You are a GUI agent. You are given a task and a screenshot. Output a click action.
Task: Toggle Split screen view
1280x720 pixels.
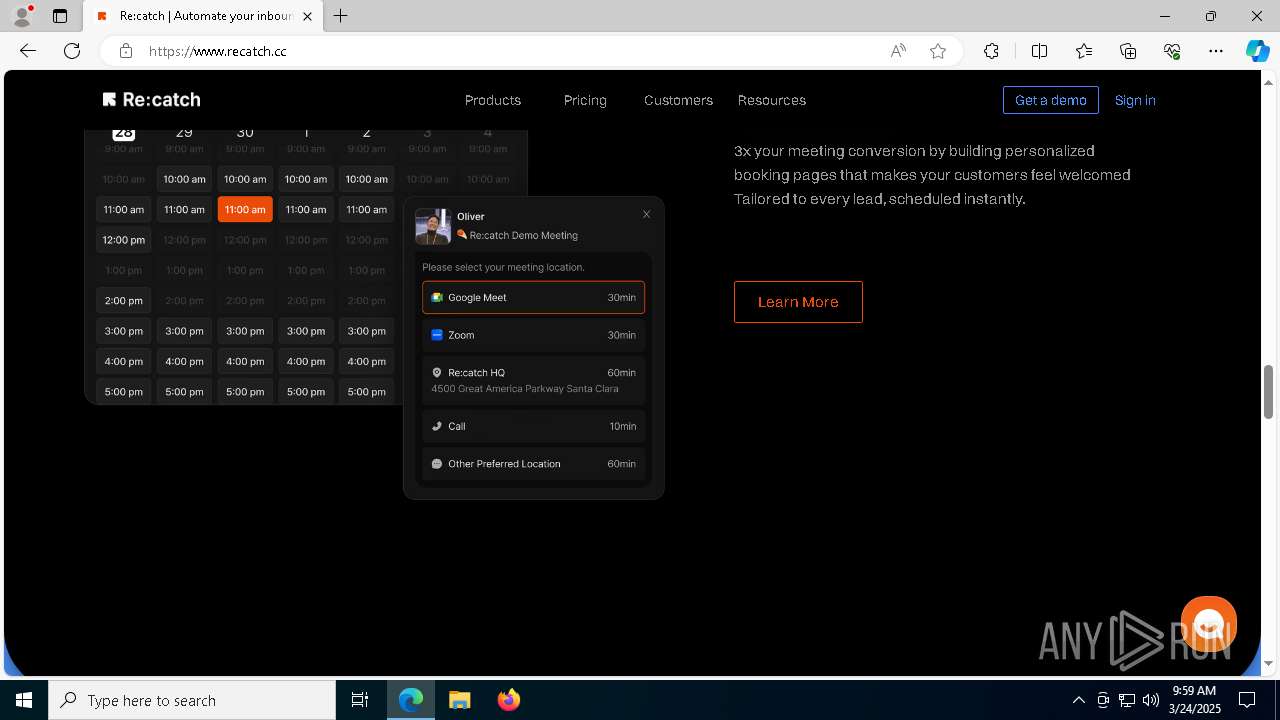[1039, 51]
